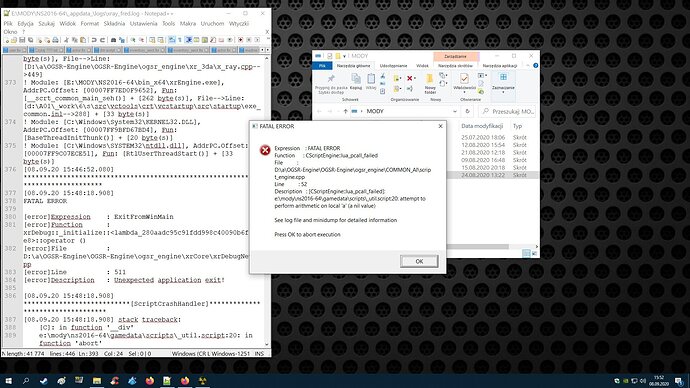Click the Plik tab in Explorer window

(x=322, y=66)
